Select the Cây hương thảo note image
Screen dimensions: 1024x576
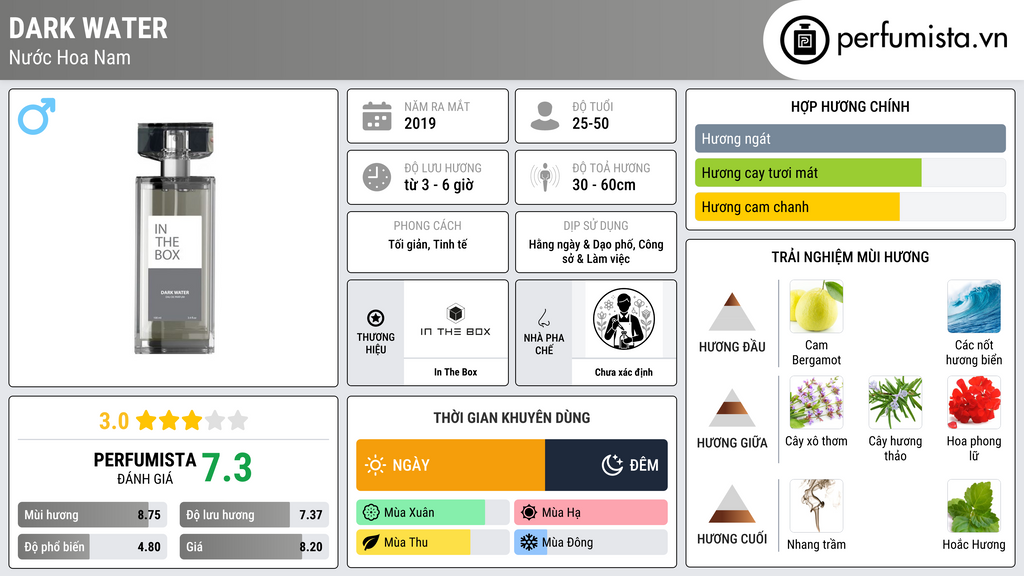pos(895,402)
